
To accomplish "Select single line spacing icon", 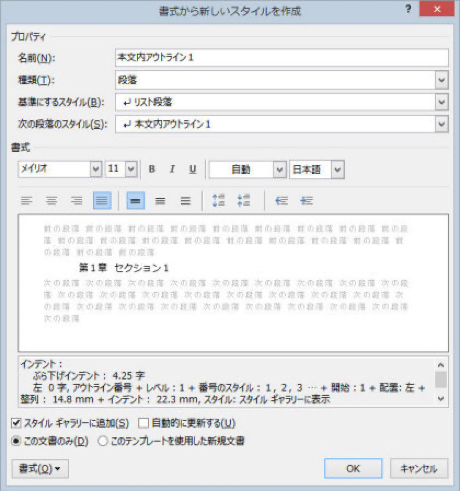I will 136,201.
